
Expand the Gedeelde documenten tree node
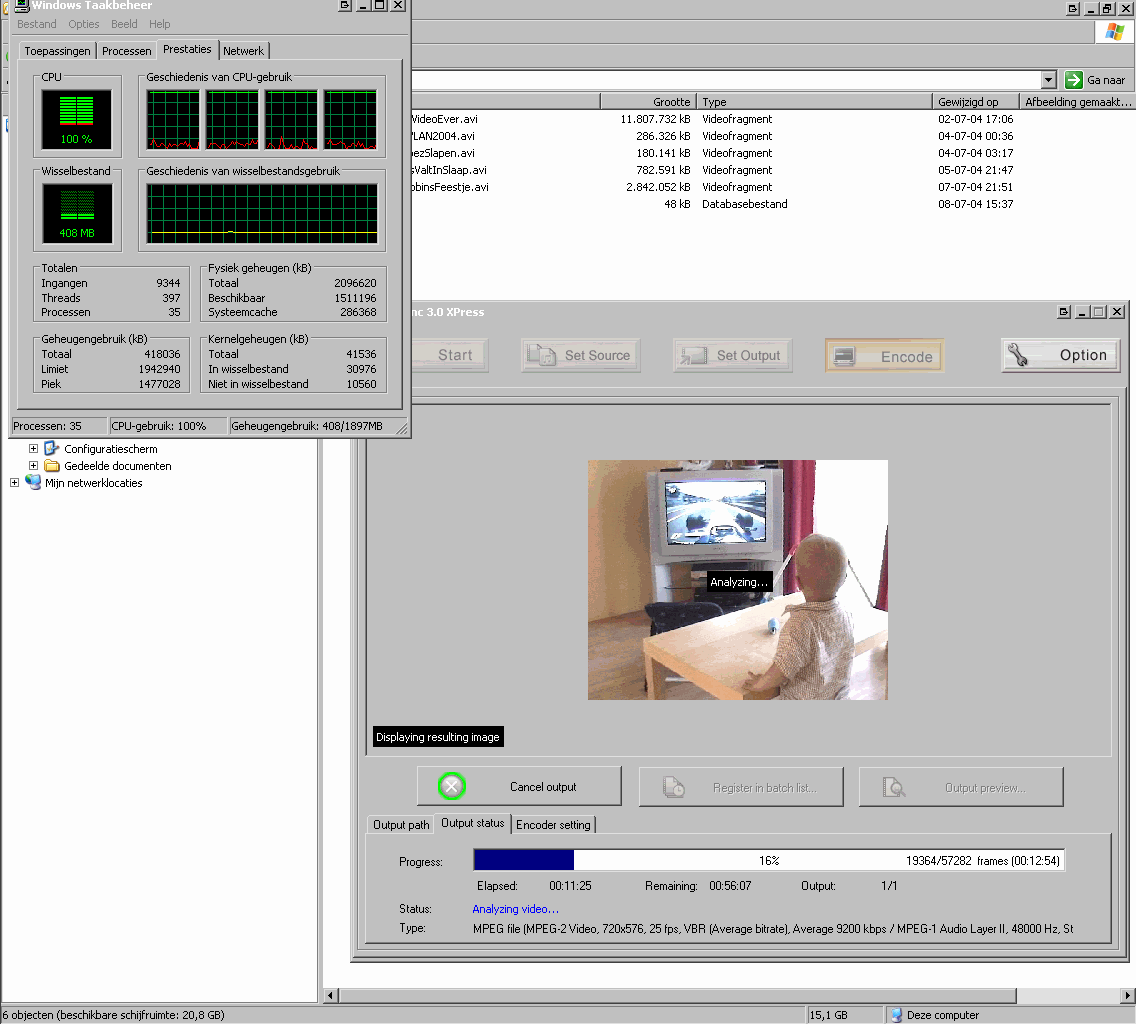point(33,465)
